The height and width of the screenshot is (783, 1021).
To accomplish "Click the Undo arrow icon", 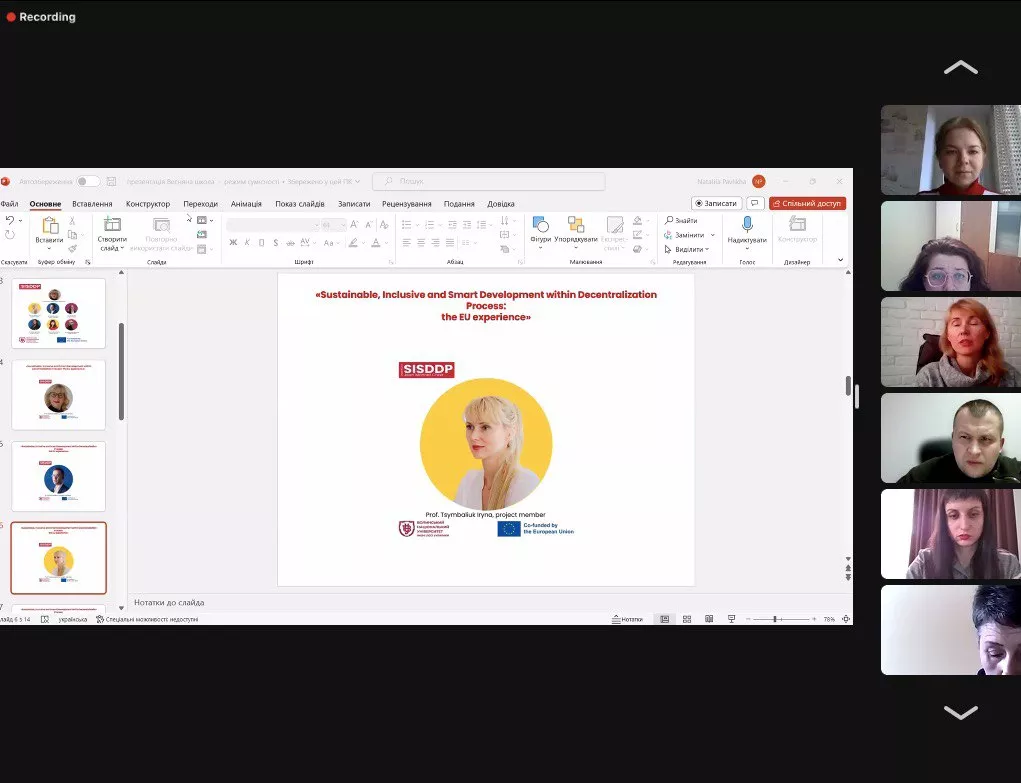I will [x=10, y=220].
